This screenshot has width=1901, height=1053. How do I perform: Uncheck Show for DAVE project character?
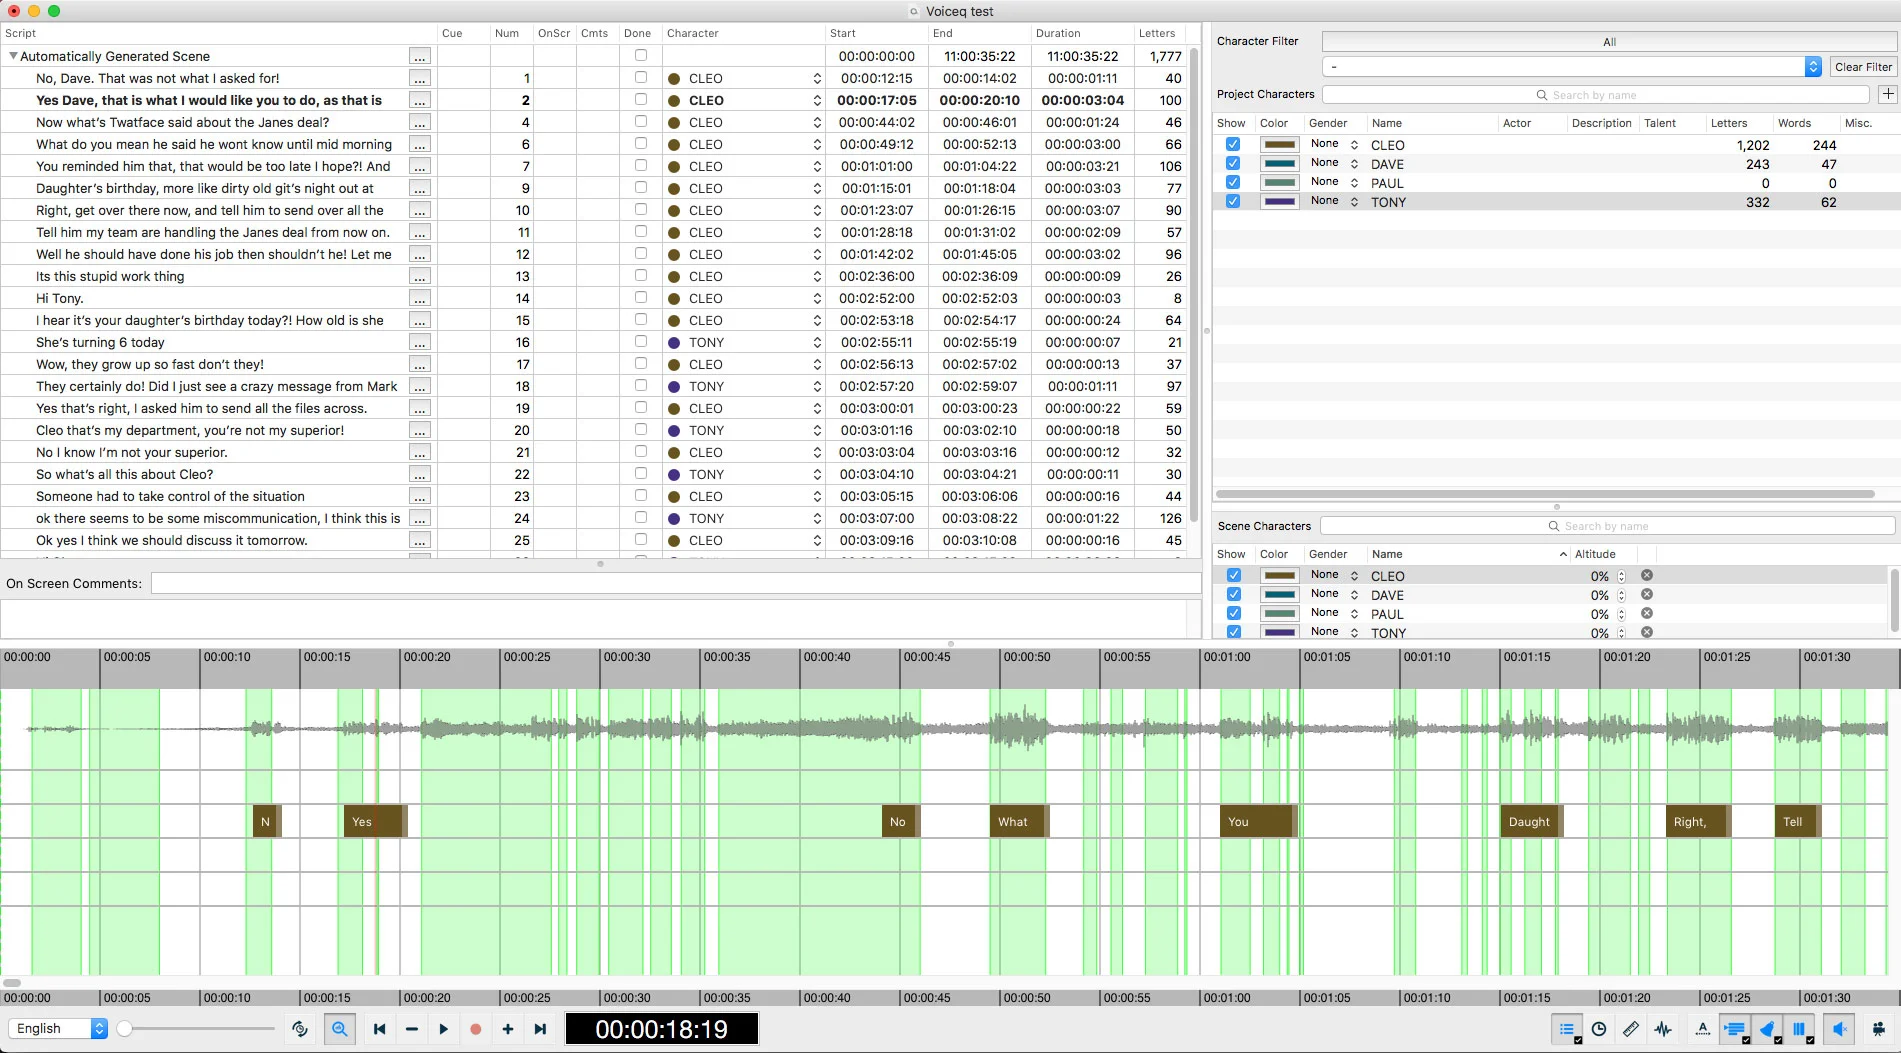pos(1233,163)
